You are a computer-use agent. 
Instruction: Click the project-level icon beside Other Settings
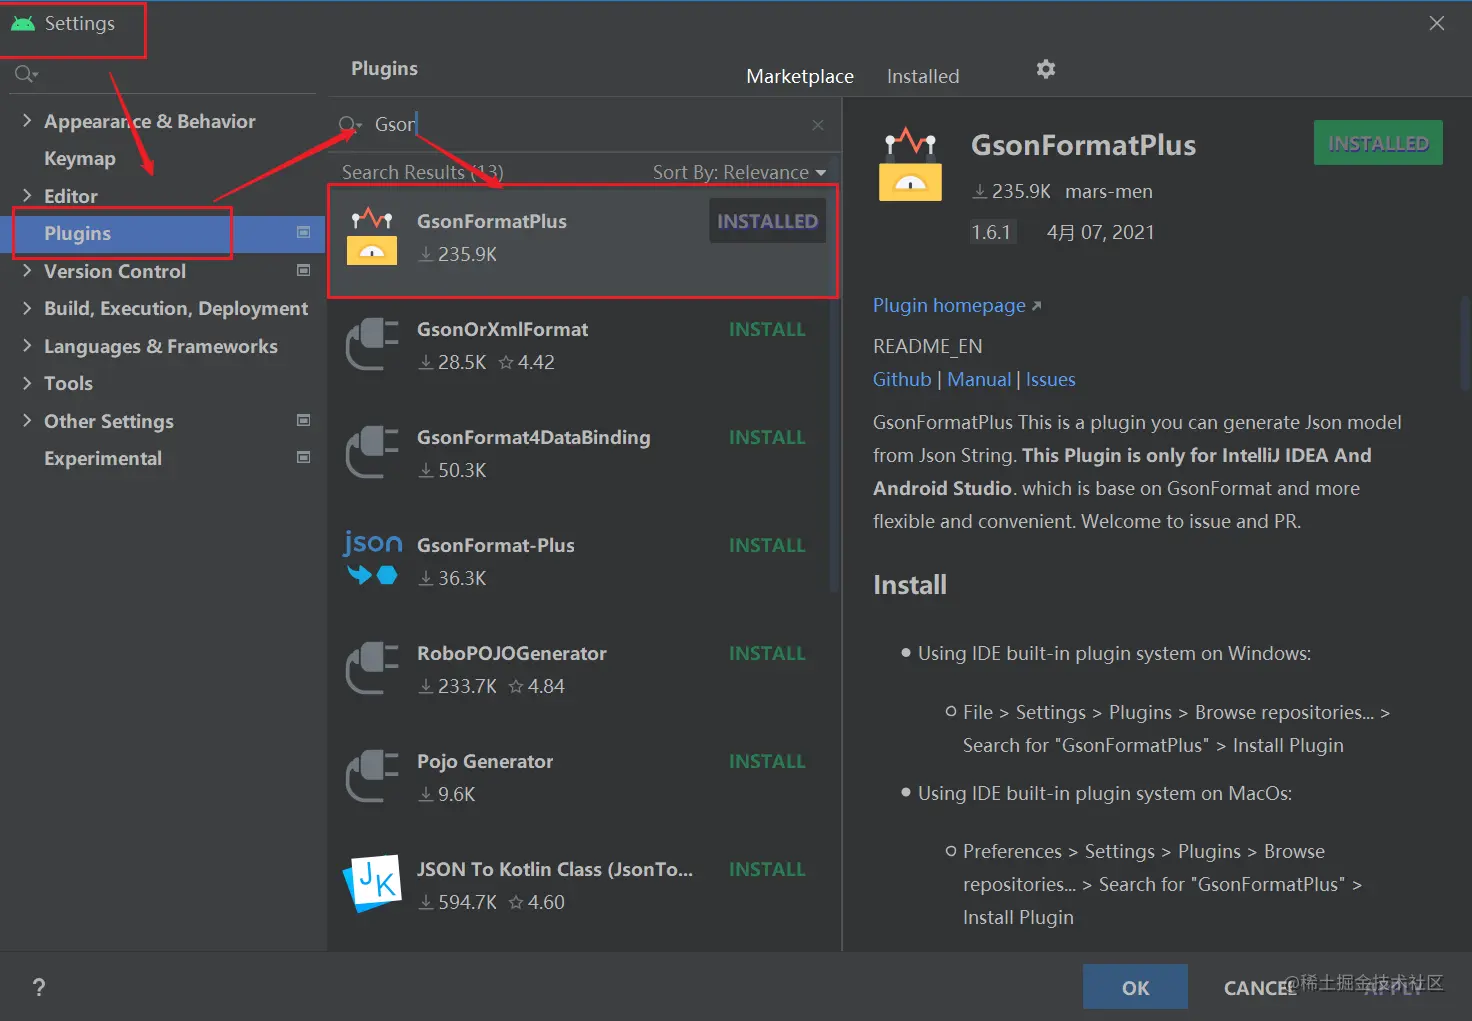point(303,420)
